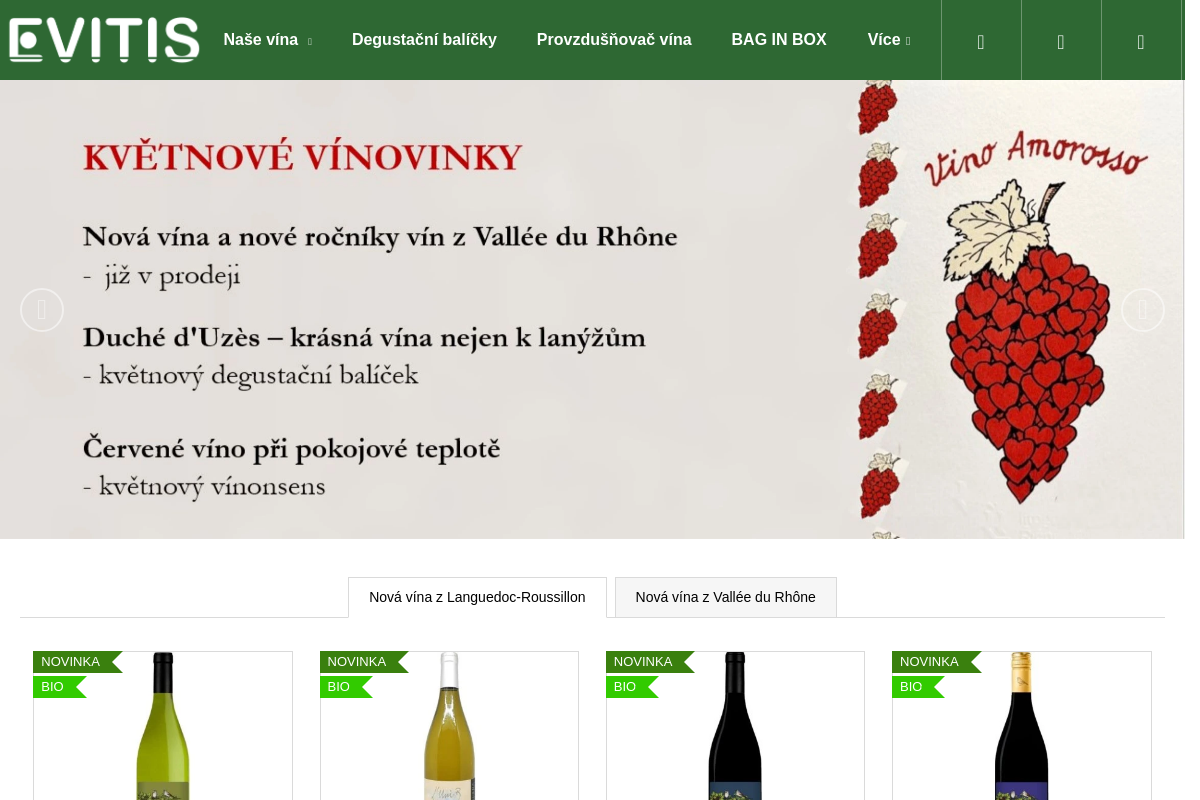
Task: Advance the banner with right carousel arrow
Action: 1143,310
